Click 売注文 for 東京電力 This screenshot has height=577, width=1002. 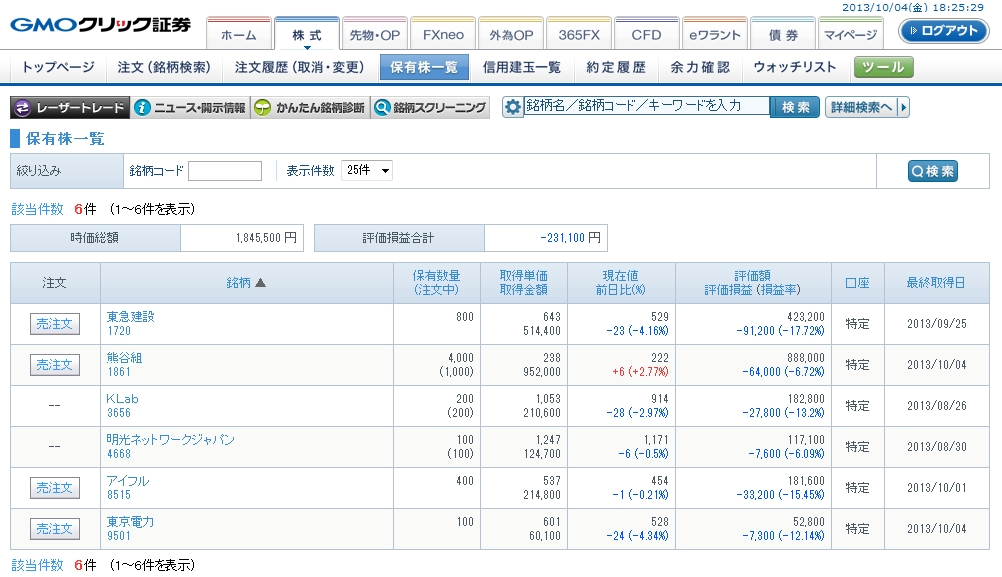click(55, 529)
